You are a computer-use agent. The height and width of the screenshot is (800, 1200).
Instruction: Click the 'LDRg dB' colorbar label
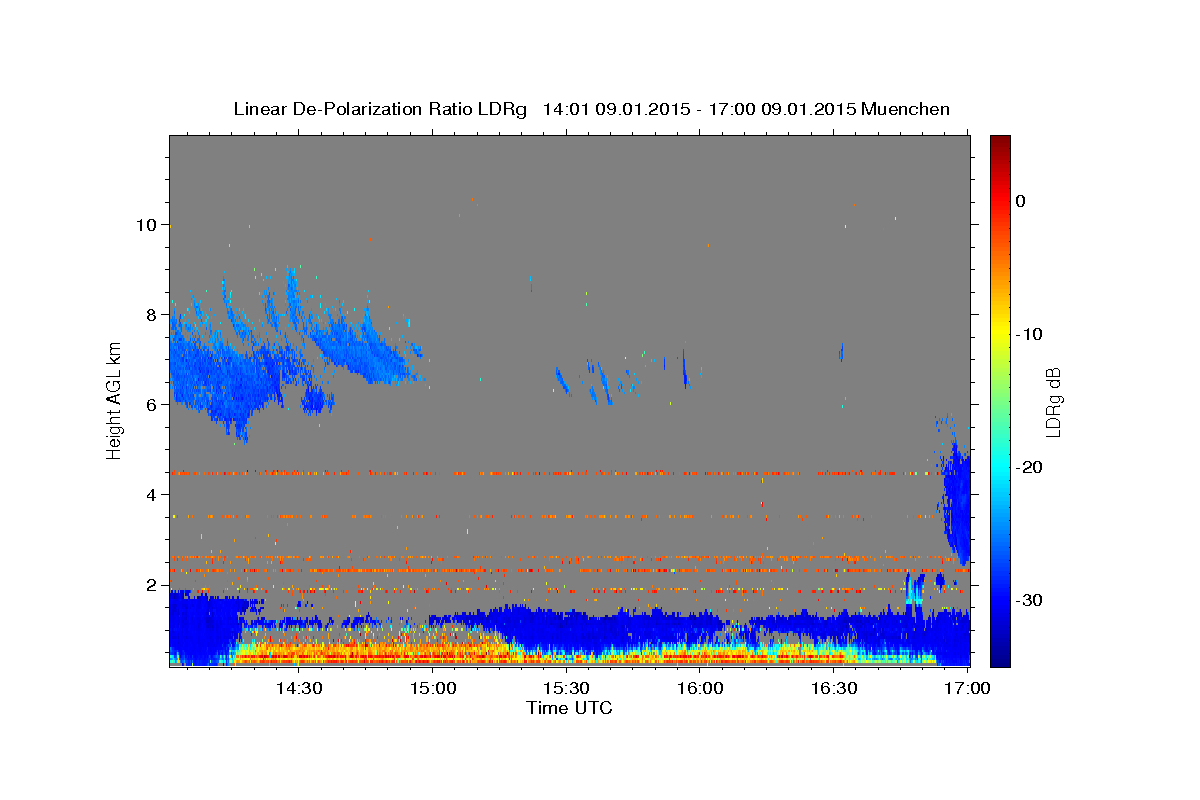coord(1053,402)
